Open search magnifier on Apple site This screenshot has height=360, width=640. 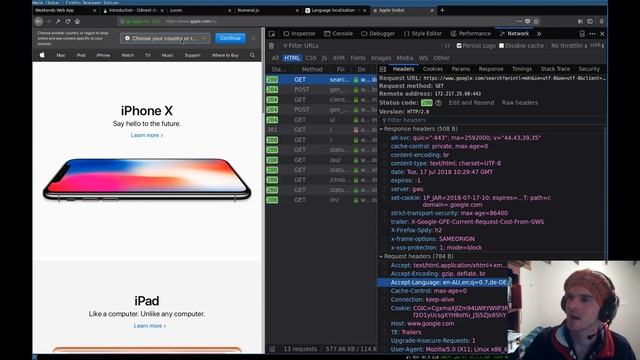click(x=252, y=55)
